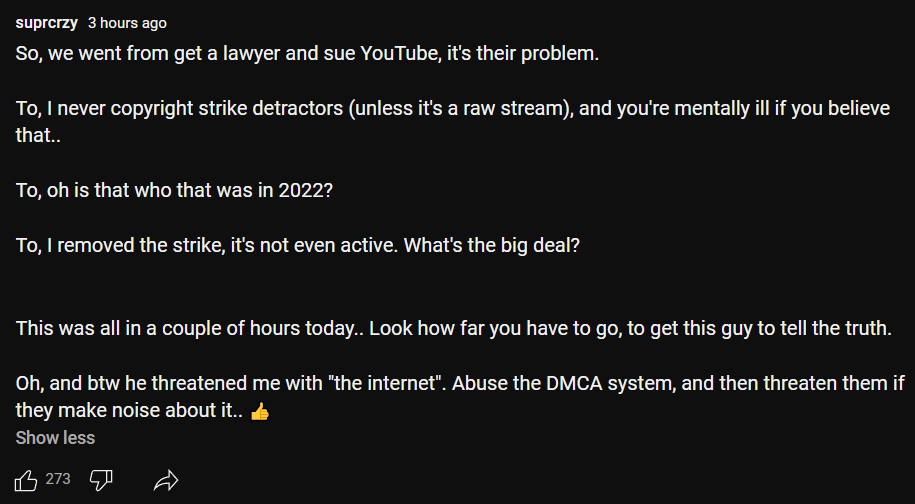Dislike the comment with thumbs-down icon
This screenshot has width=915, height=504.
coord(101,481)
